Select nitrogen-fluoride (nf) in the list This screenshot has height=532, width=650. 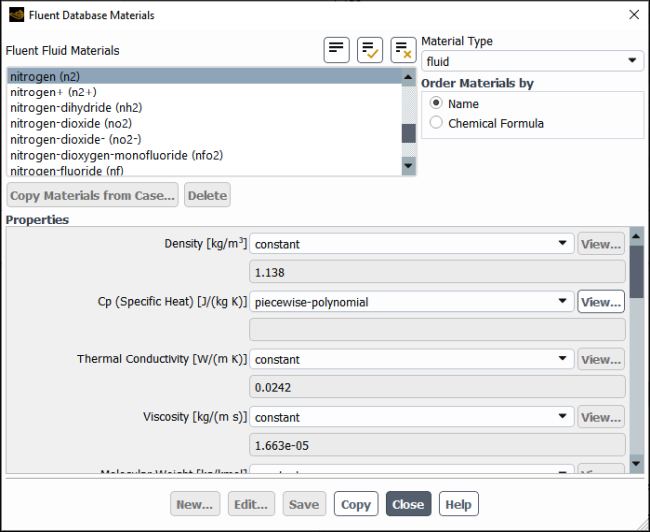pyautogui.click(x=205, y=170)
